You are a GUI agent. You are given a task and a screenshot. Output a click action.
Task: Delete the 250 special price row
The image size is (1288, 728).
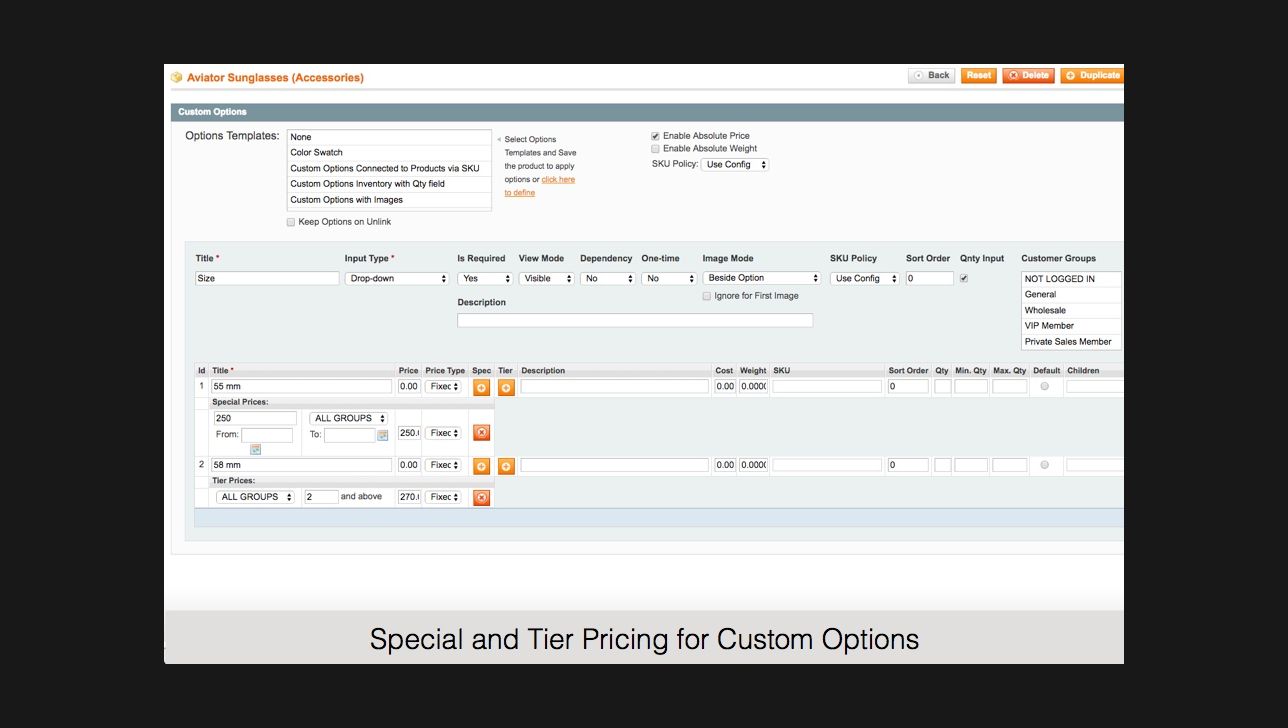(x=481, y=432)
